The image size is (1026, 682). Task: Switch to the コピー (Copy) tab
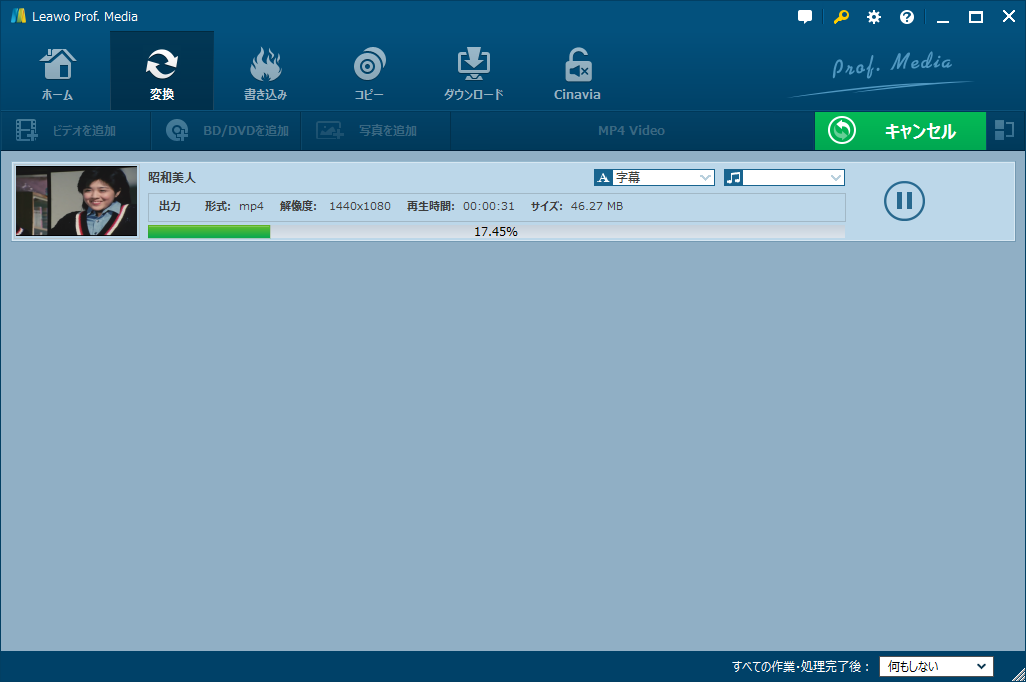pos(369,72)
